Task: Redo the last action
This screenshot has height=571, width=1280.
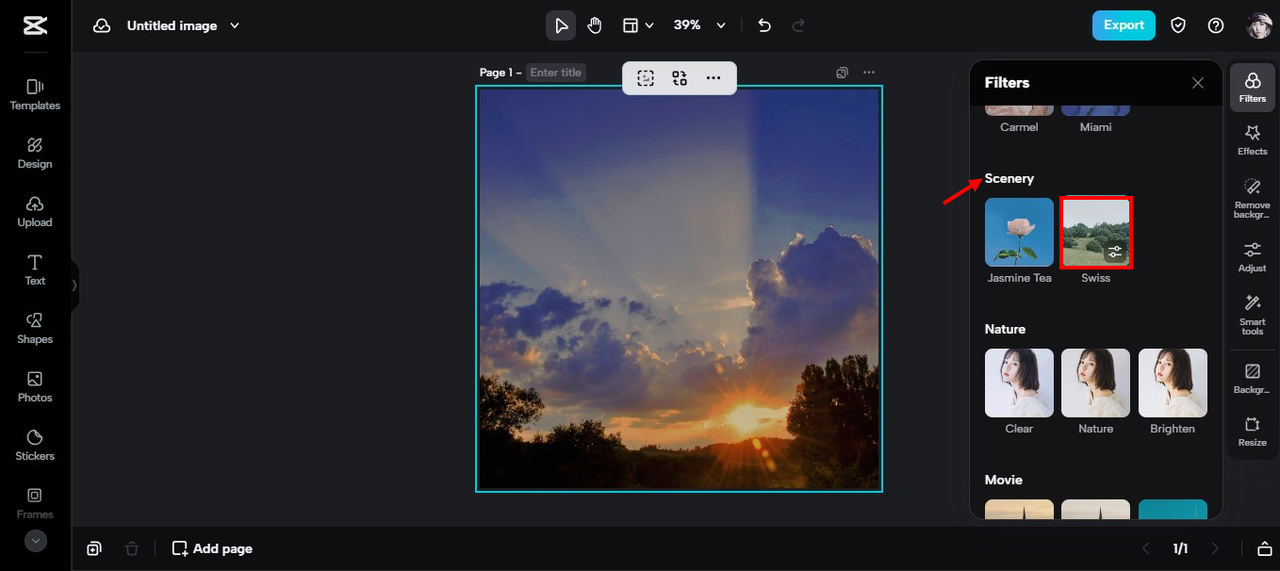Action: [x=798, y=26]
